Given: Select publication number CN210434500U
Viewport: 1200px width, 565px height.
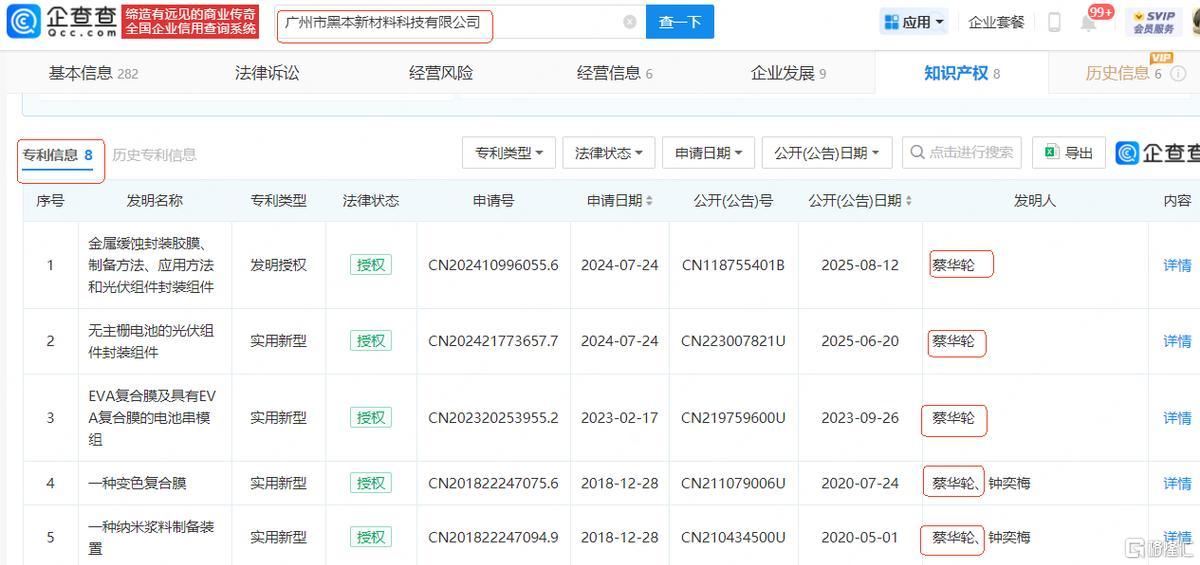Looking at the screenshot, I should click(733, 537).
